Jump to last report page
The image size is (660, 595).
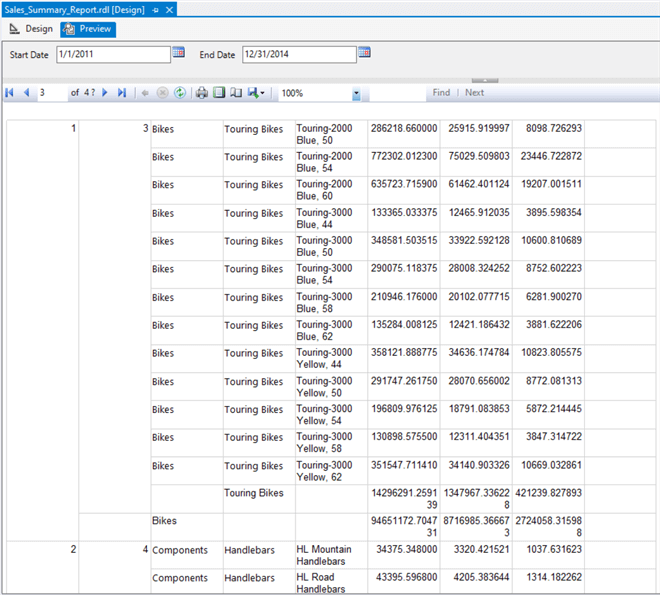122,93
